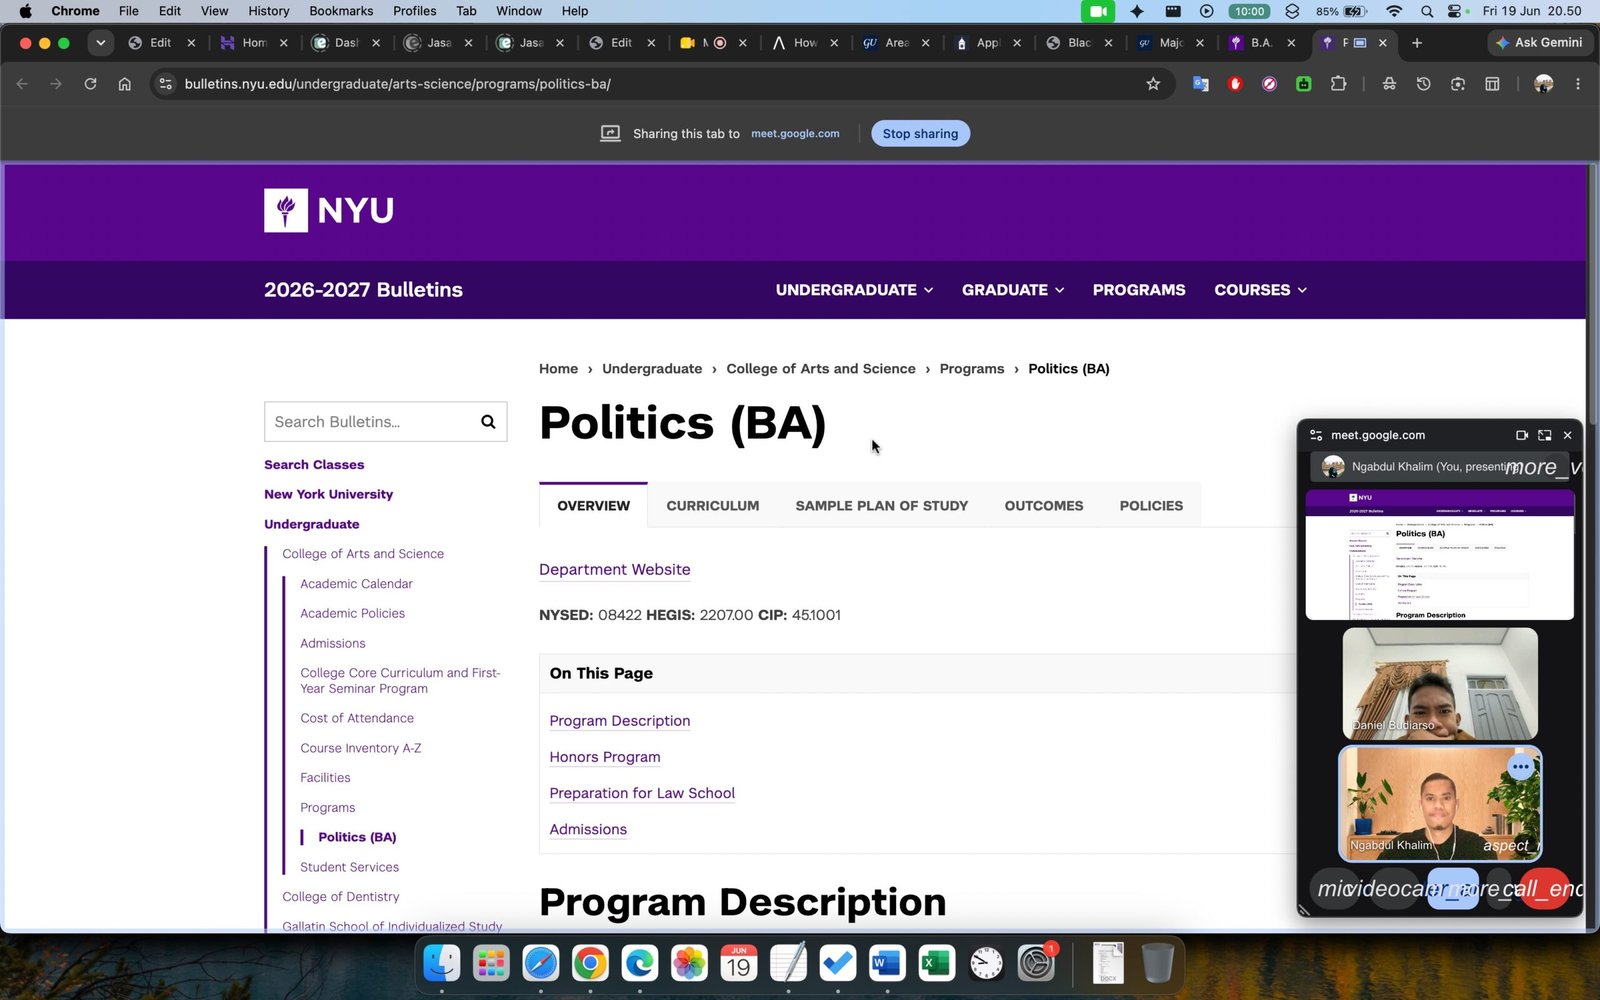Jump to Preparation for Law School link
This screenshot has height=1000, width=1600.
(x=642, y=793)
